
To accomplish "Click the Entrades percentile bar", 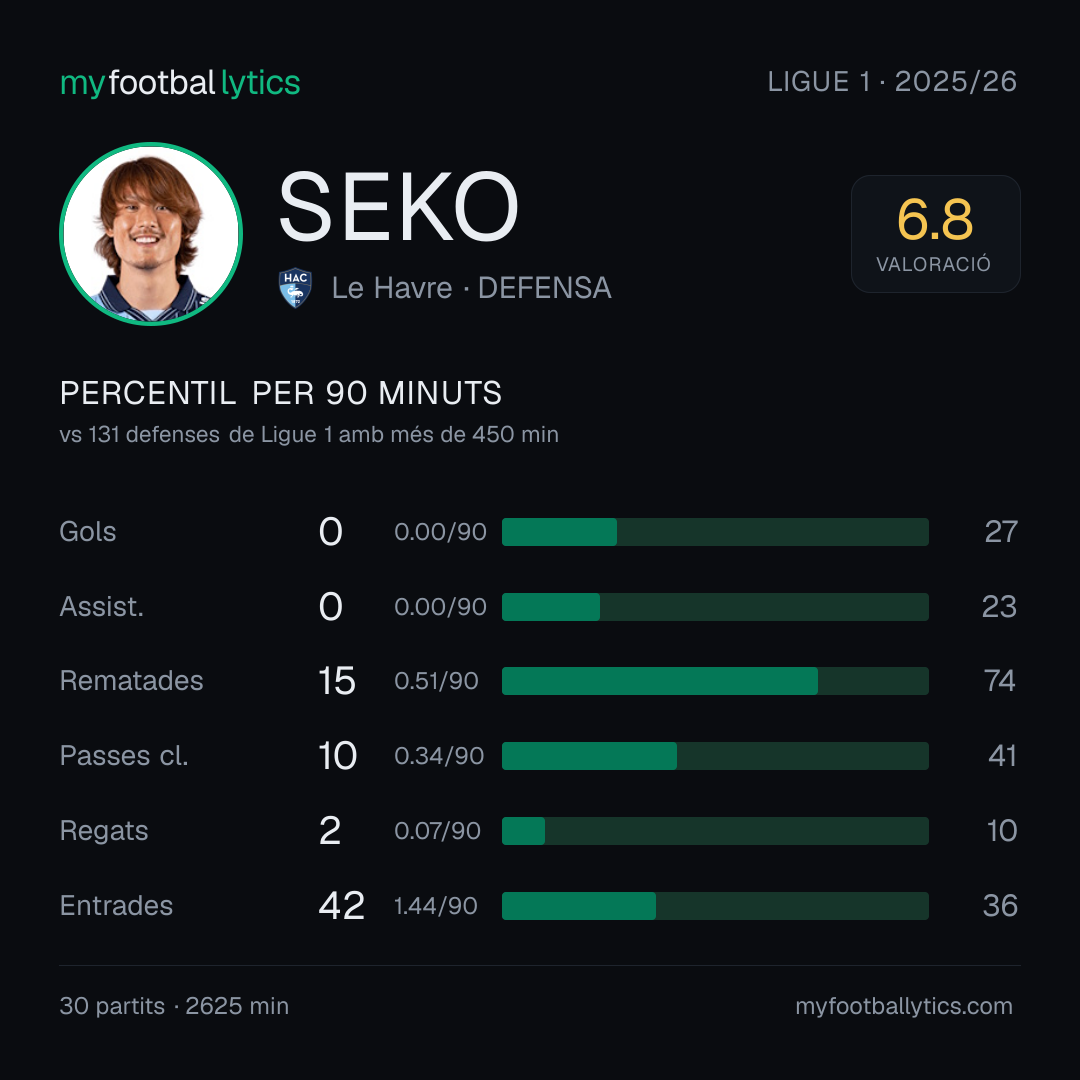I will pos(715,906).
